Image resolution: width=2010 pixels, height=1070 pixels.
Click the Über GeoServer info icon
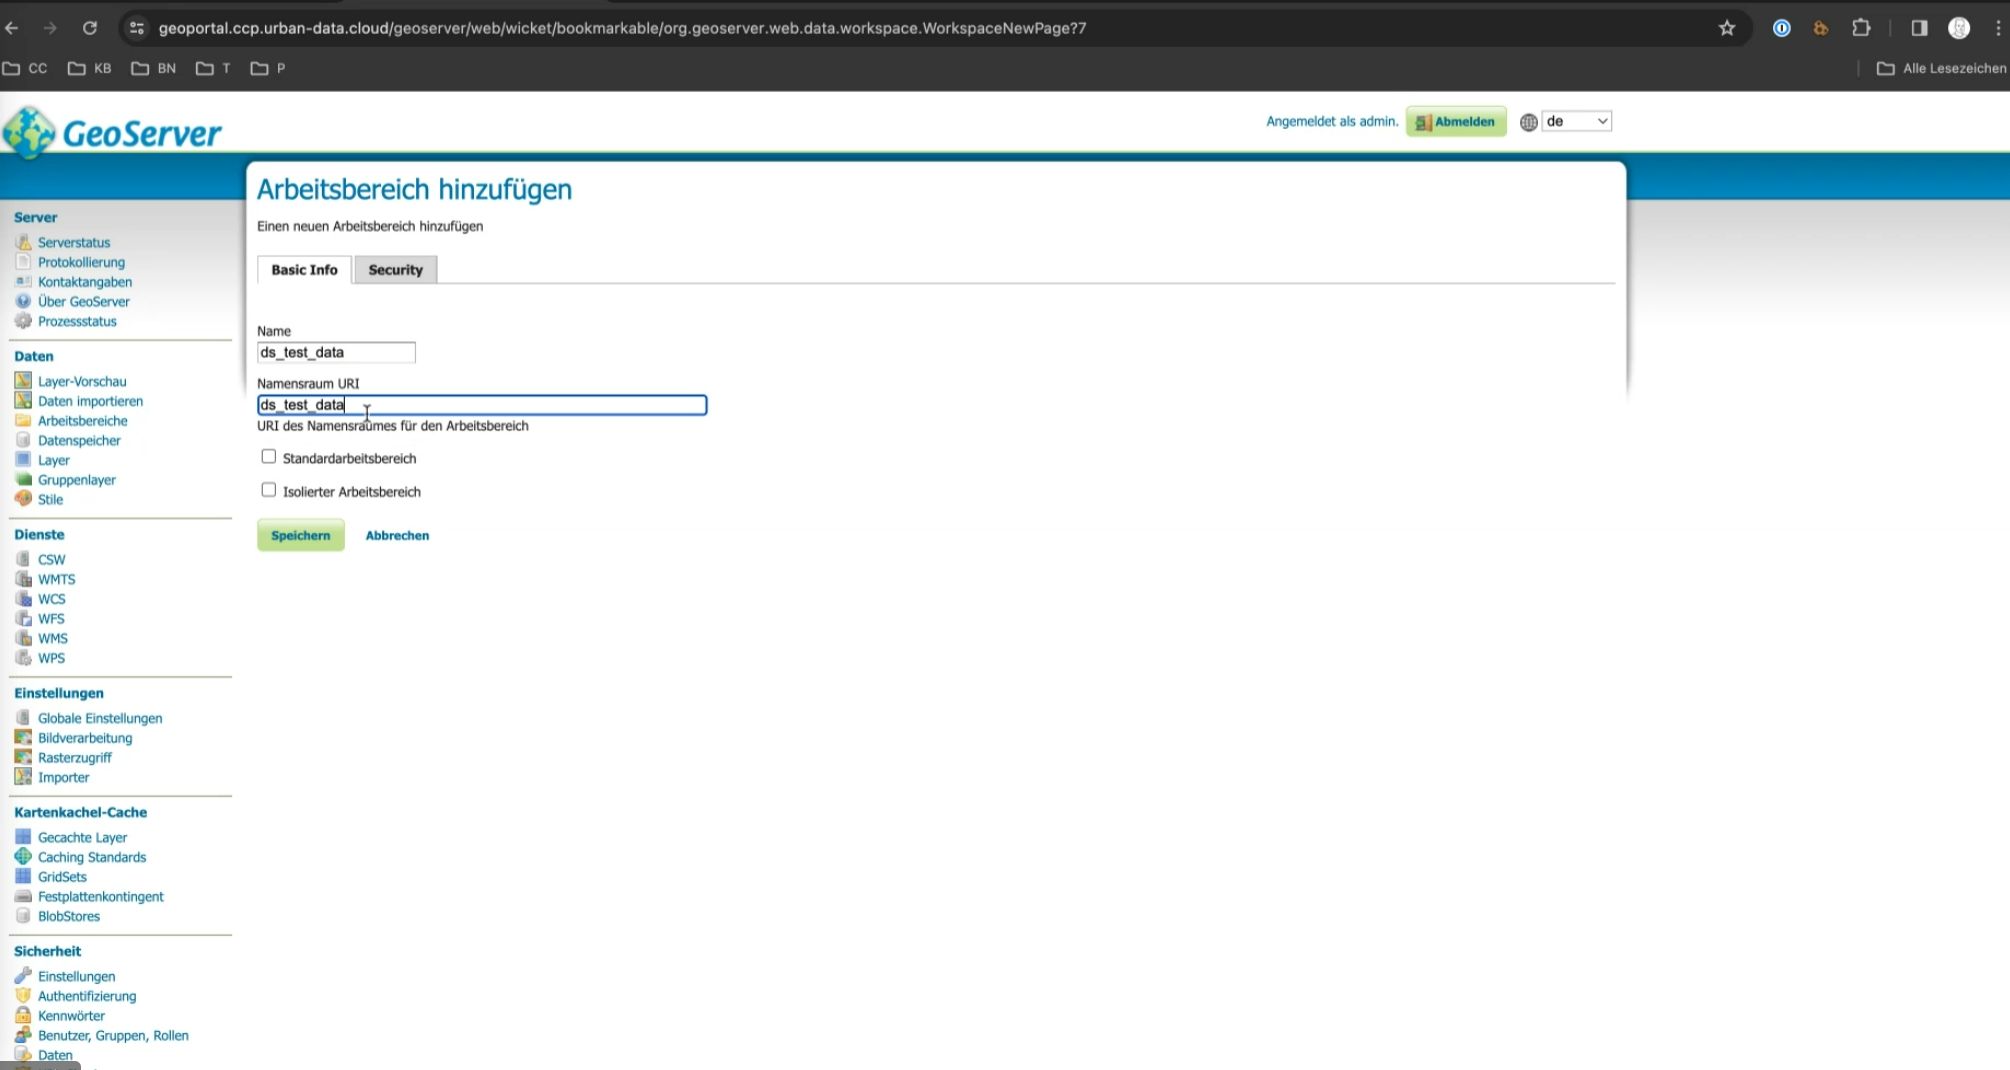23,301
